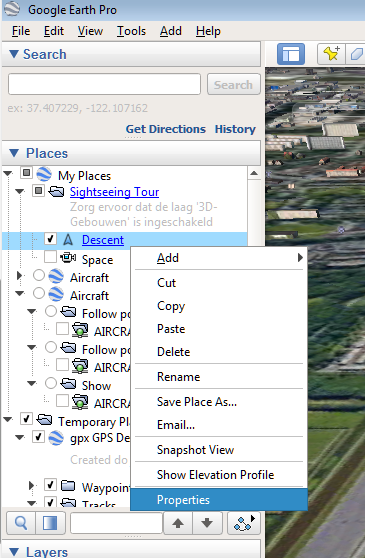
Task: Move item up with the up arrow button
Action: click(x=178, y=523)
